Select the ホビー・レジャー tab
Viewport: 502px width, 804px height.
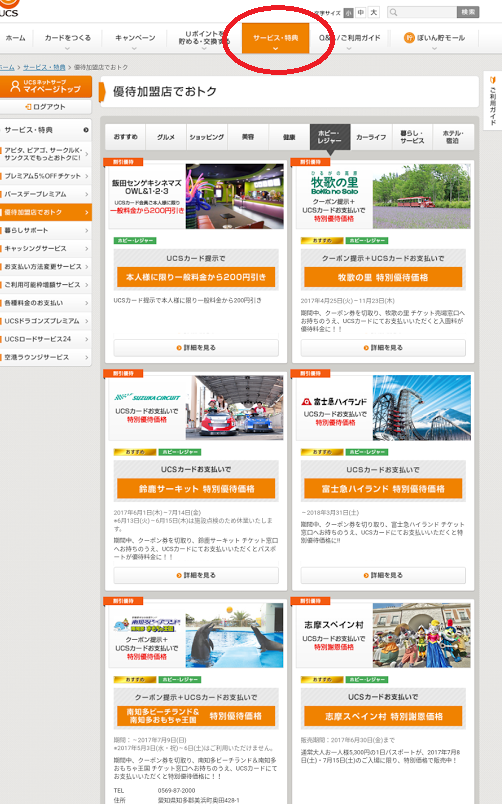(330, 137)
